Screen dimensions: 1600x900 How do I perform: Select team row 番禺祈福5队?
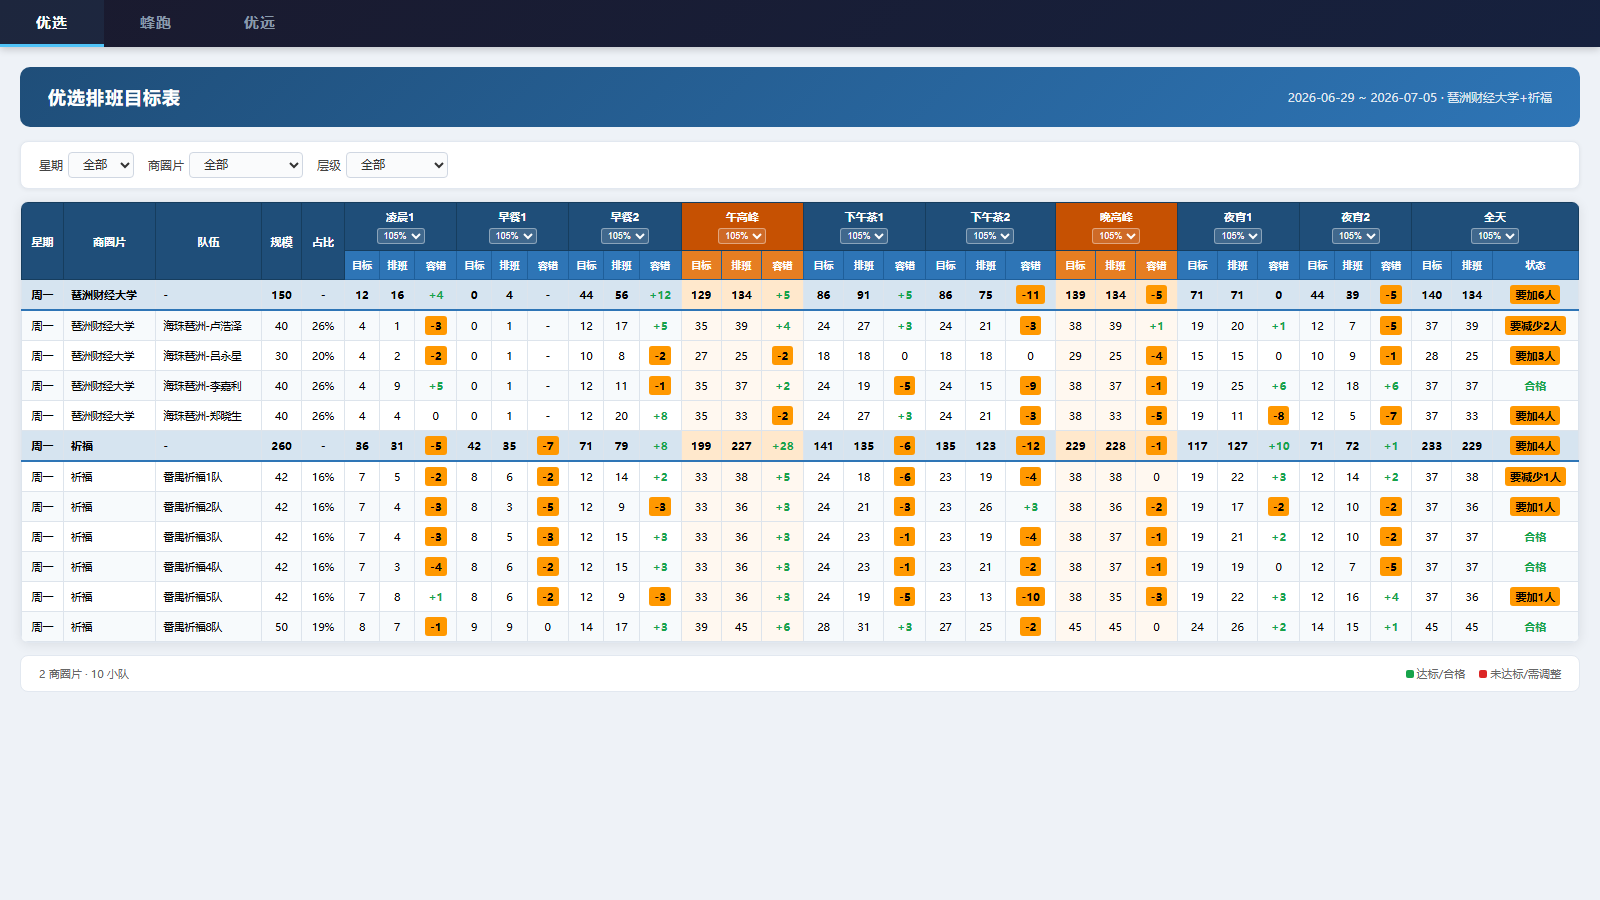(800, 597)
